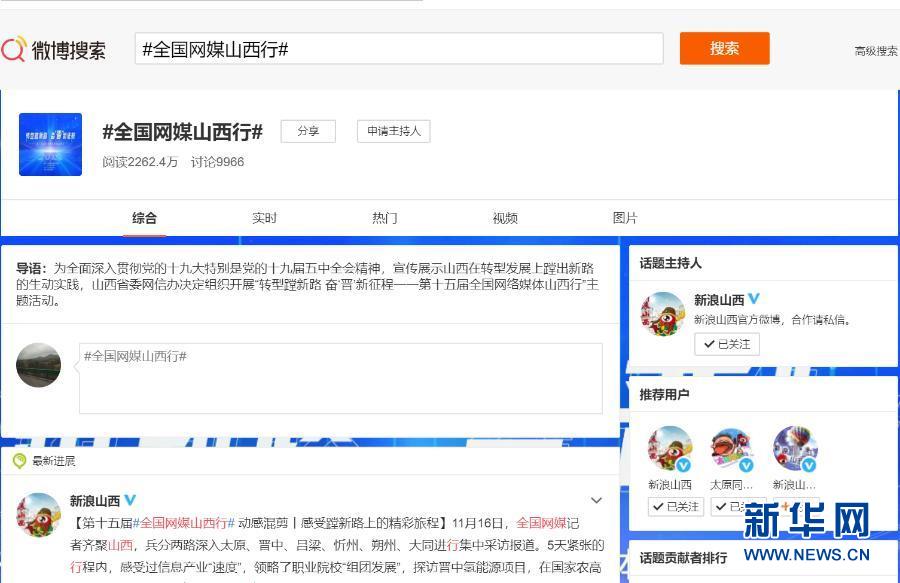Viewport: 900px width, 583px height.
Task: Open the 太原同… recommended user avatar
Action: click(x=731, y=449)
